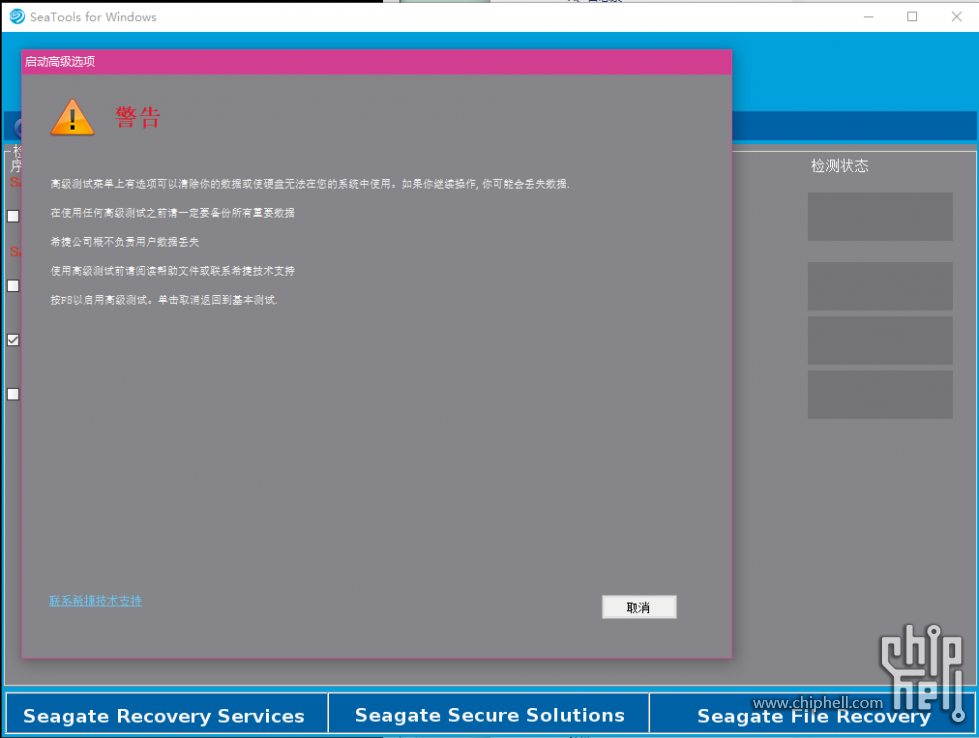Open the 联系希捷技术支持 support link
The height and width of the screenshot is (738, 979).
[x=96, y=601]
